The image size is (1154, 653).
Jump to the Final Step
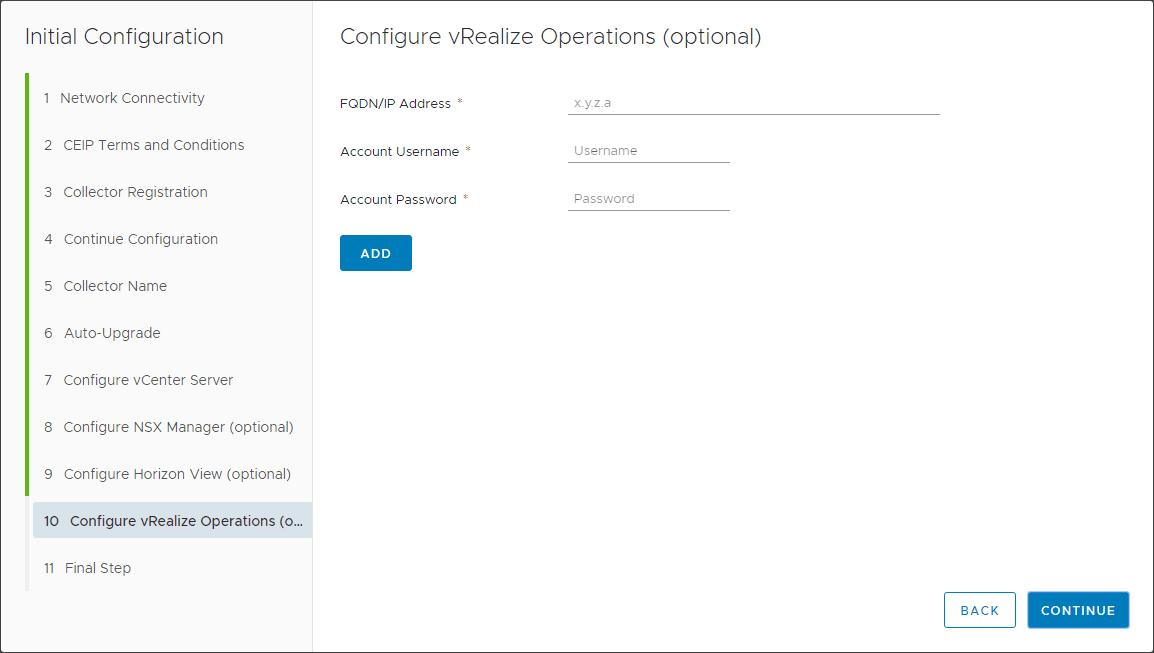(97, 568)
